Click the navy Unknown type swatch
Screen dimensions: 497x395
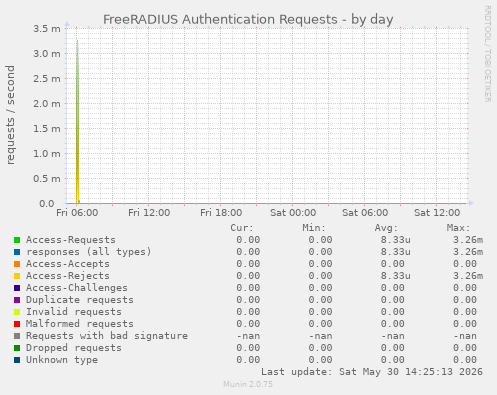click(x=17, y=360)
